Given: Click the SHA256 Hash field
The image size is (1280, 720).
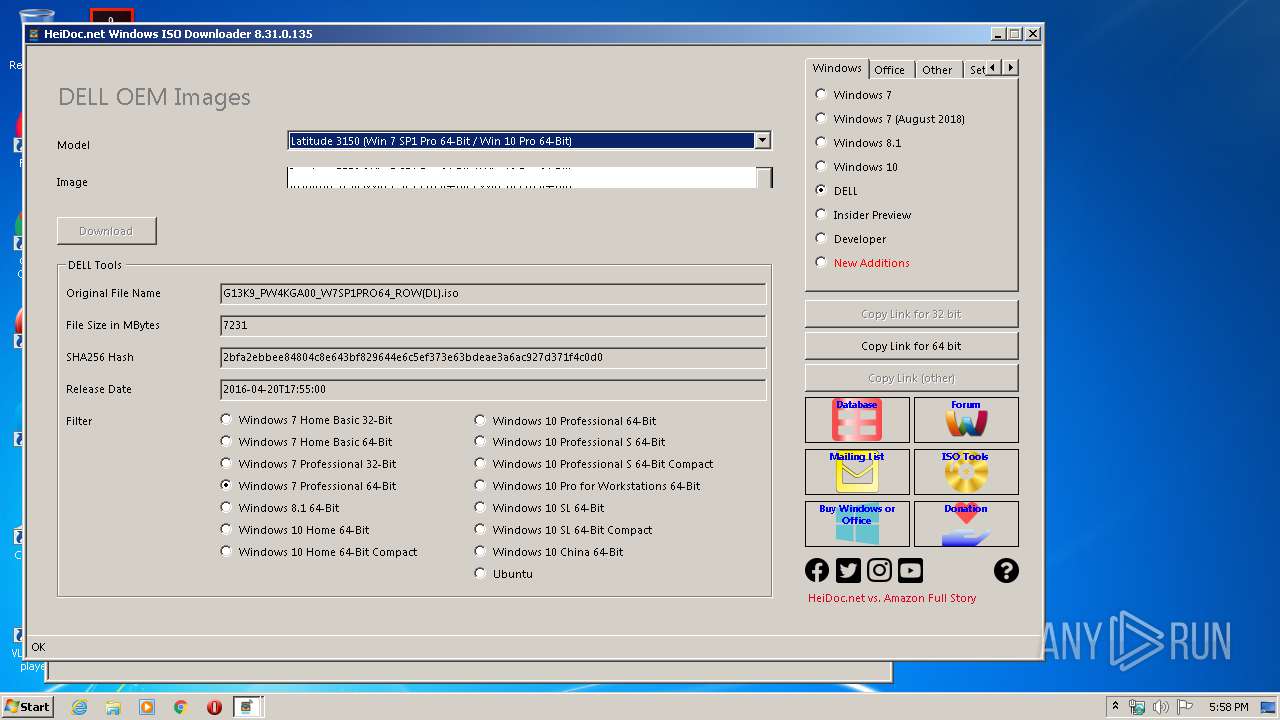Looking at the screenshot, I should (493, 357).
